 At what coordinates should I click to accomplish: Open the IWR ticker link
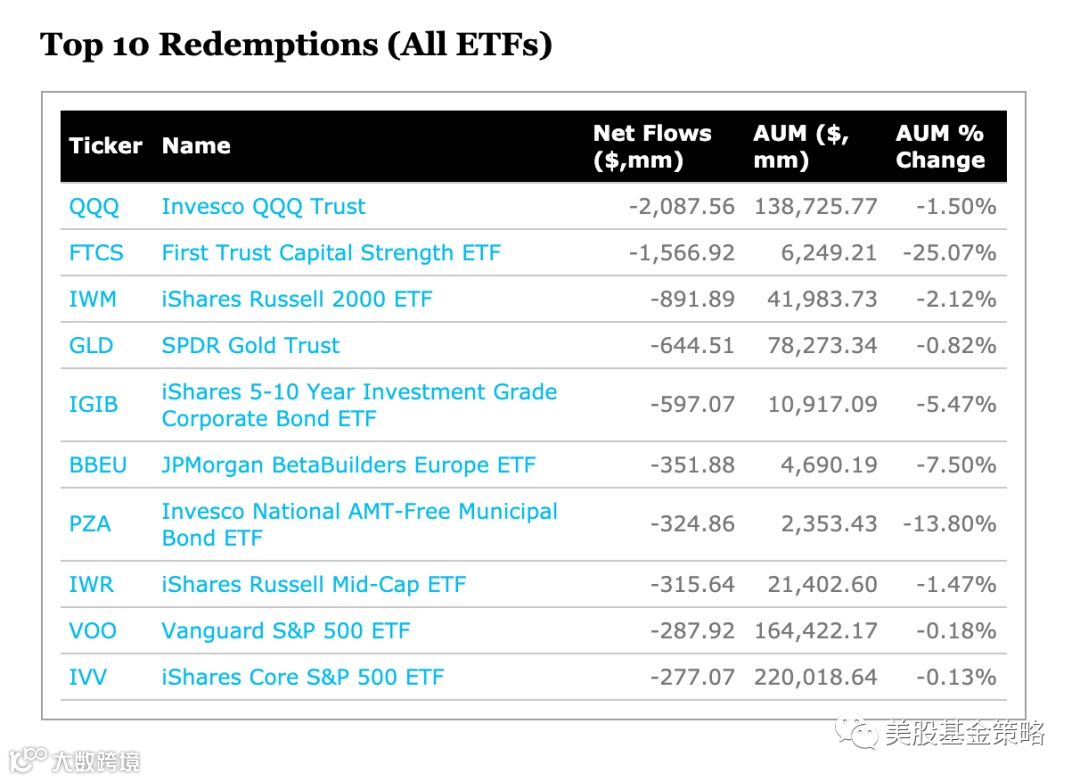coord(91,584)
